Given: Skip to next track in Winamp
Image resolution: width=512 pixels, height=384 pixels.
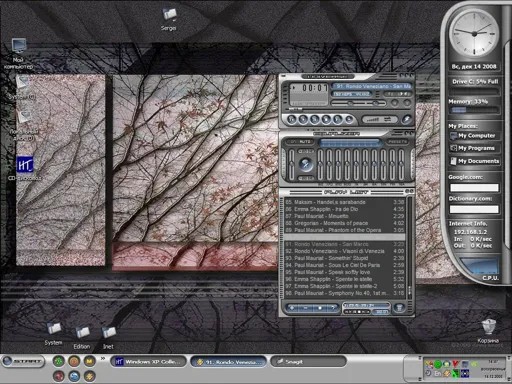Looking at the screenshot, I should coord(337,119).
